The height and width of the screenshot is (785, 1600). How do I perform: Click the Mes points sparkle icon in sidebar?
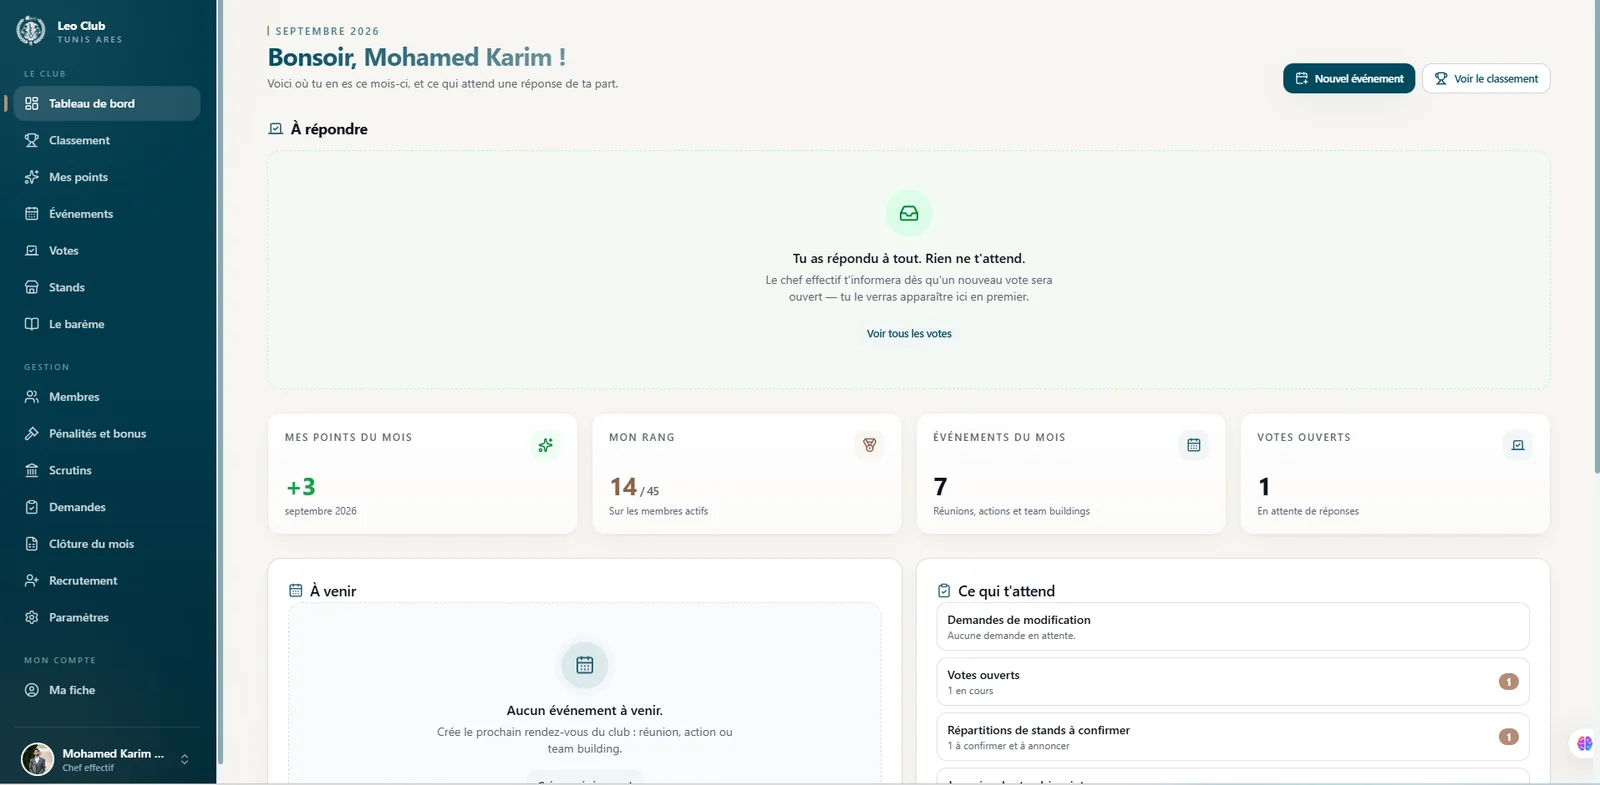(32, 177)
